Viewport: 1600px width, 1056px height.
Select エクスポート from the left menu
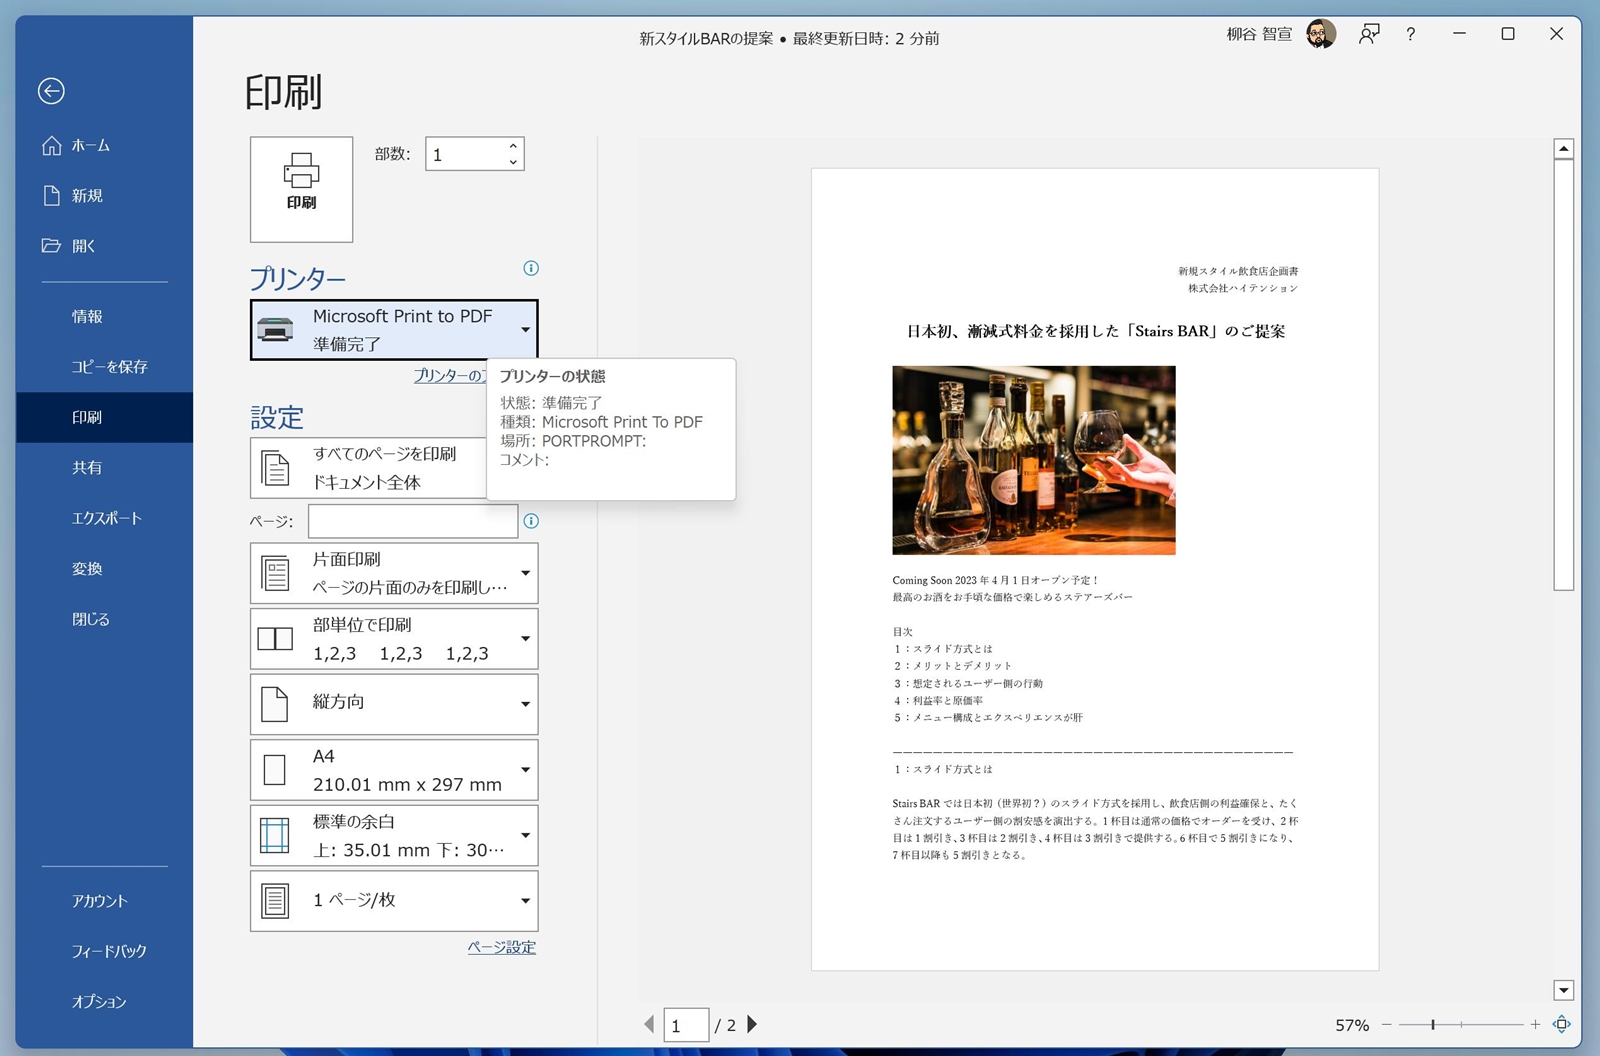click(x=103, y=518)
